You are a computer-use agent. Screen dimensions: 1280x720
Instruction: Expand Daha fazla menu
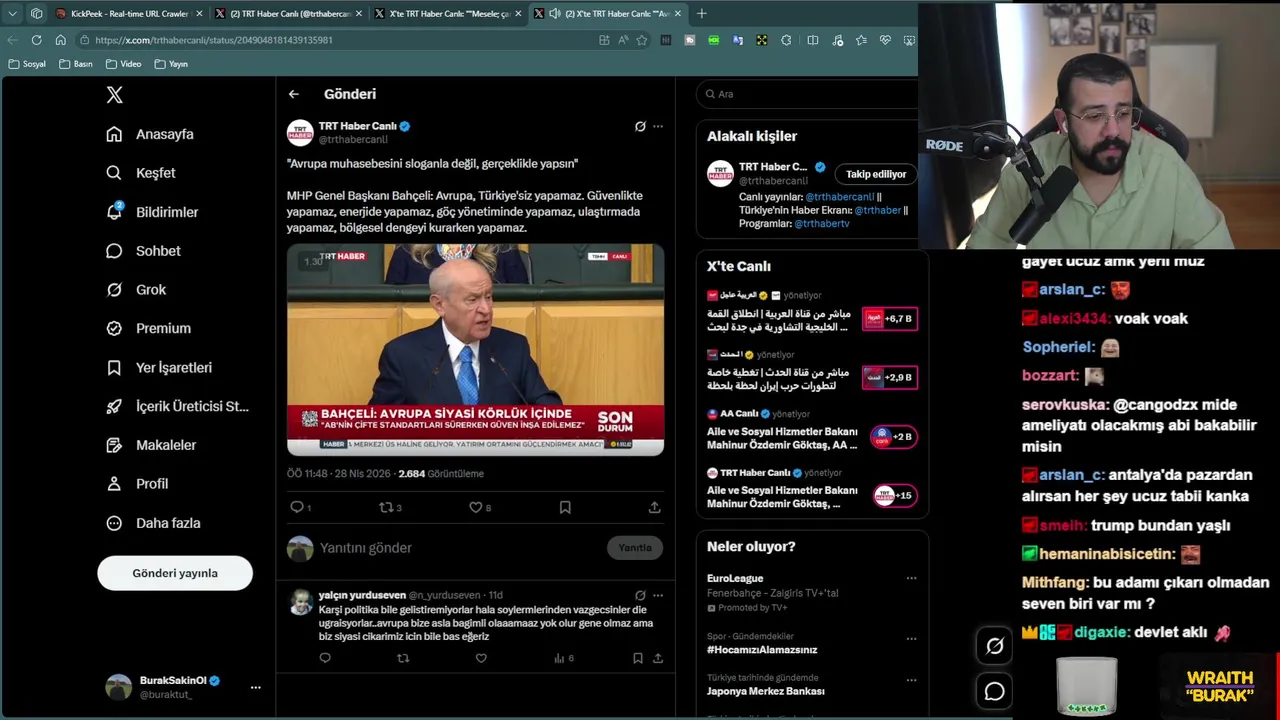click(x=154, y=523)
